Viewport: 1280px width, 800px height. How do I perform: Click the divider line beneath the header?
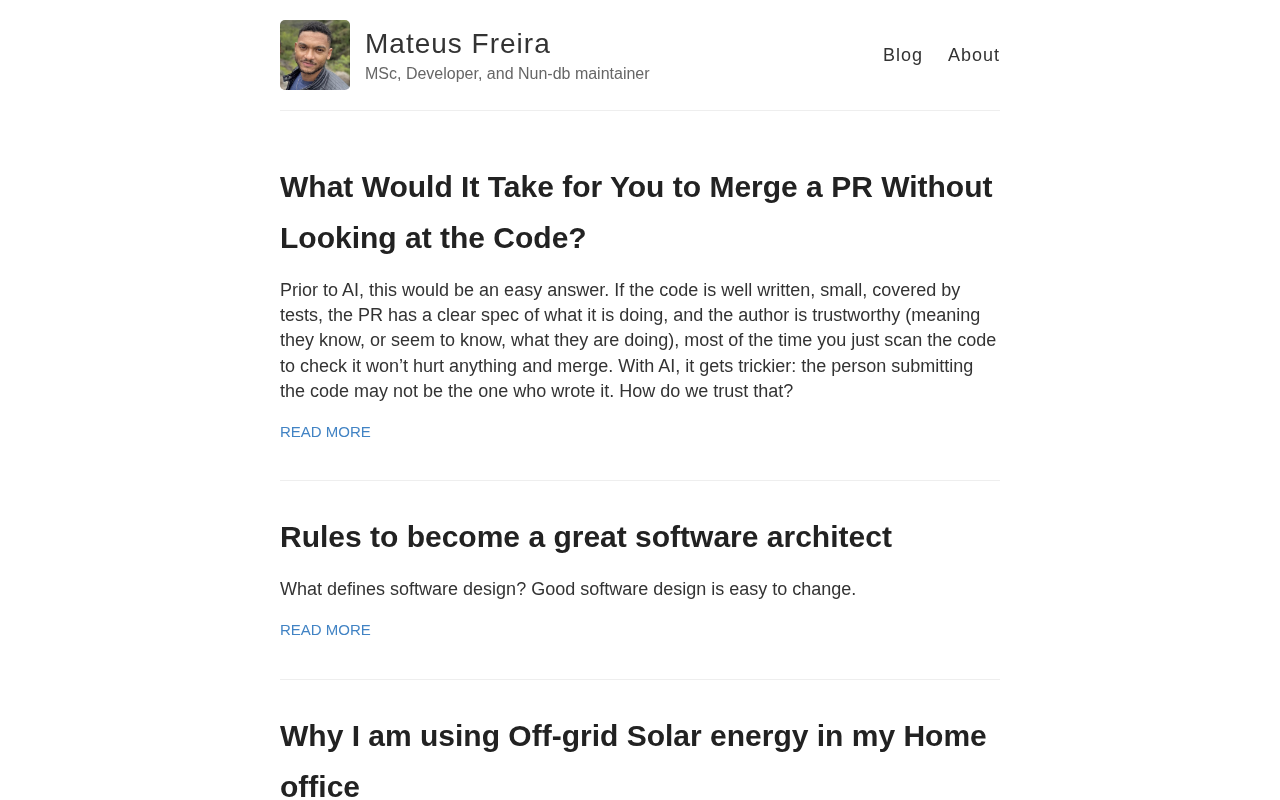(640, 110)
